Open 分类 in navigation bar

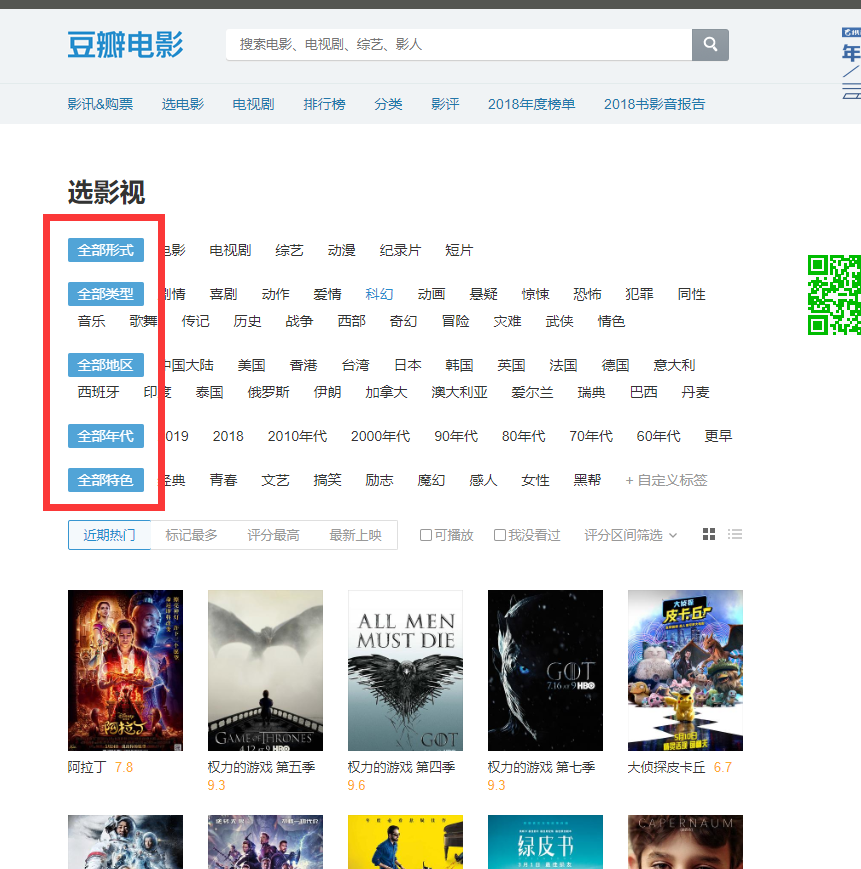388,104
